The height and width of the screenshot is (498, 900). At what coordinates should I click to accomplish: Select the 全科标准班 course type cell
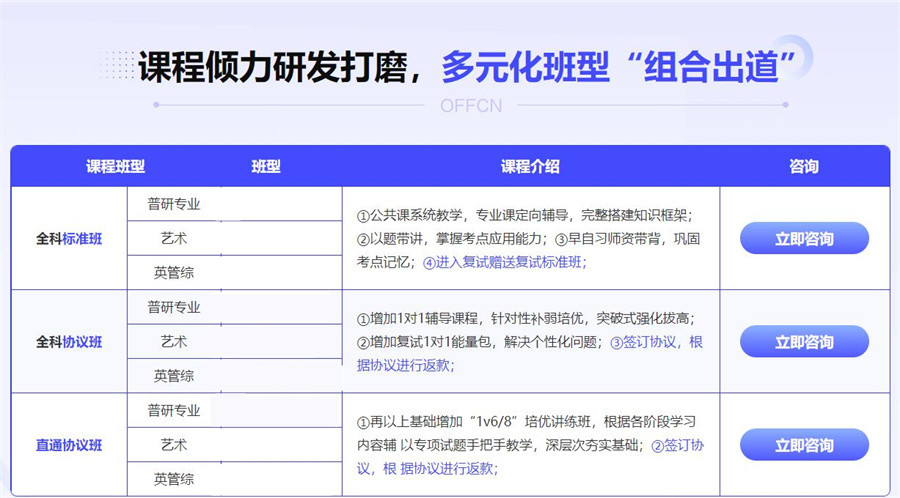69,238
